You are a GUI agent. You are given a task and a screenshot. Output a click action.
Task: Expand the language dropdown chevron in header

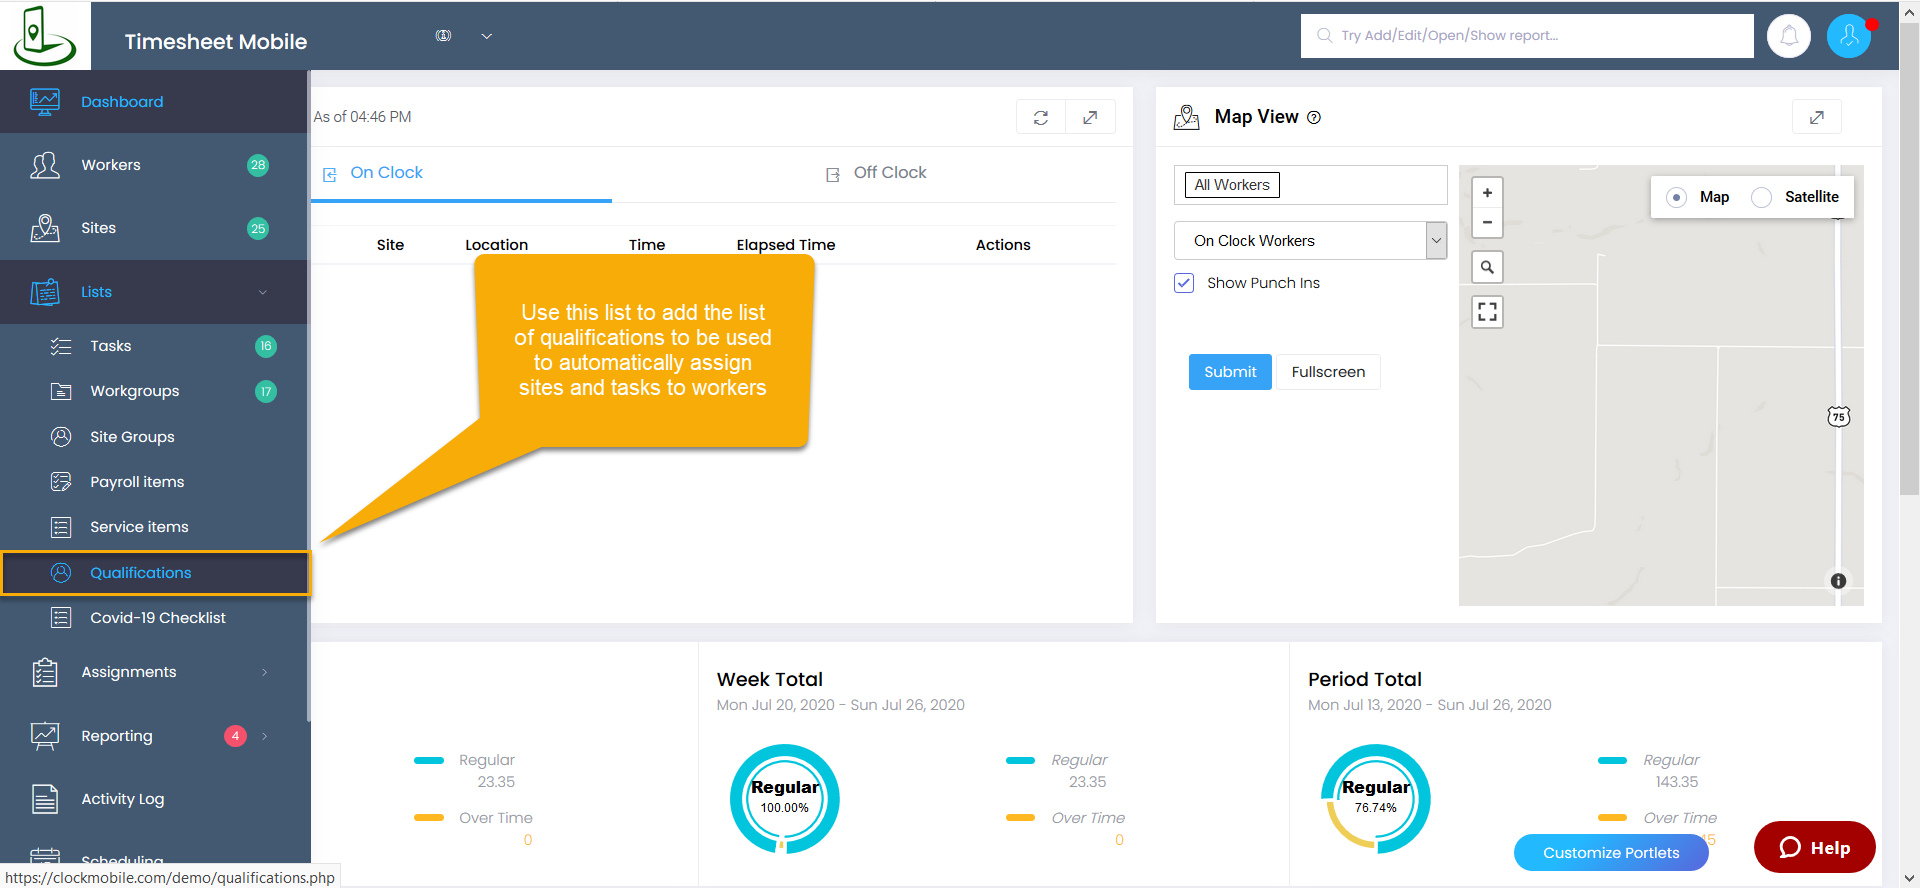pyautogui.click(x=487, y=36)
